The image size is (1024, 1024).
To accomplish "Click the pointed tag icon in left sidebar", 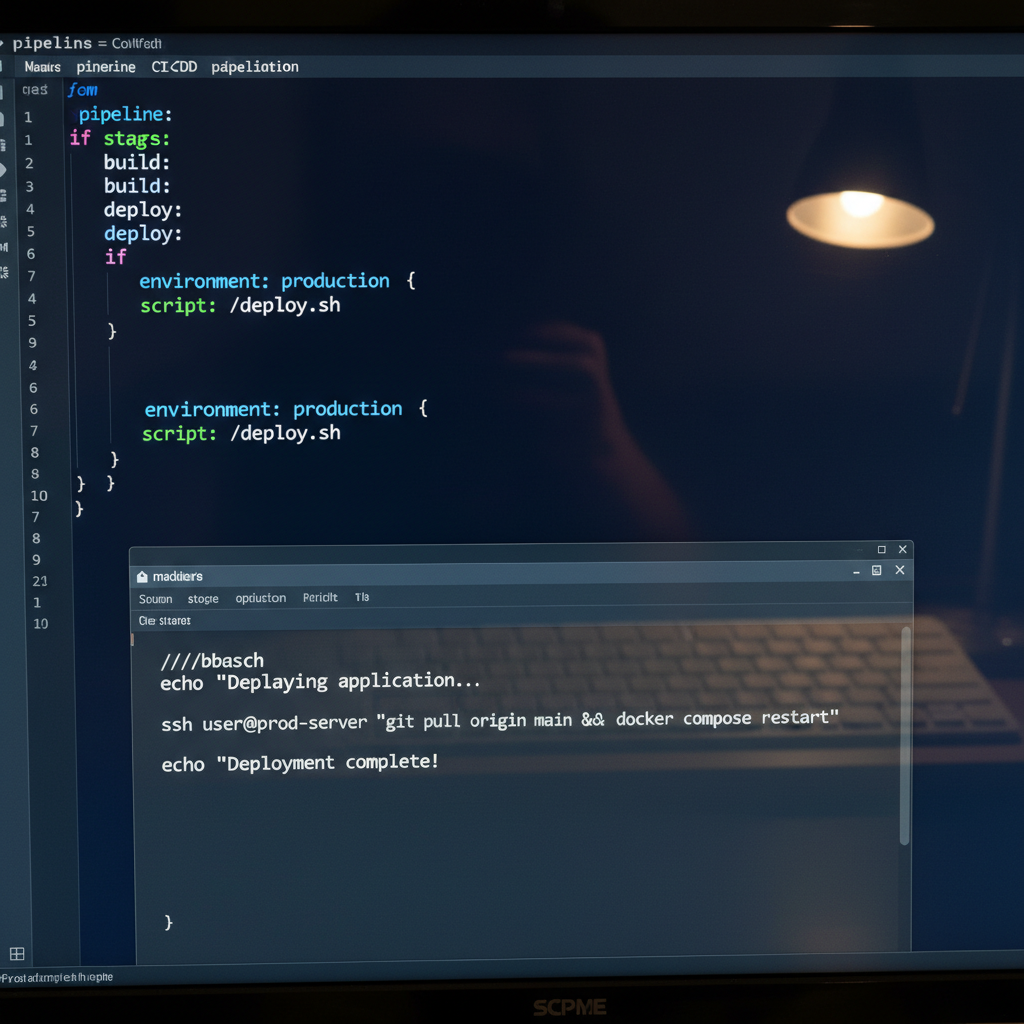I will tap(3, 170).
